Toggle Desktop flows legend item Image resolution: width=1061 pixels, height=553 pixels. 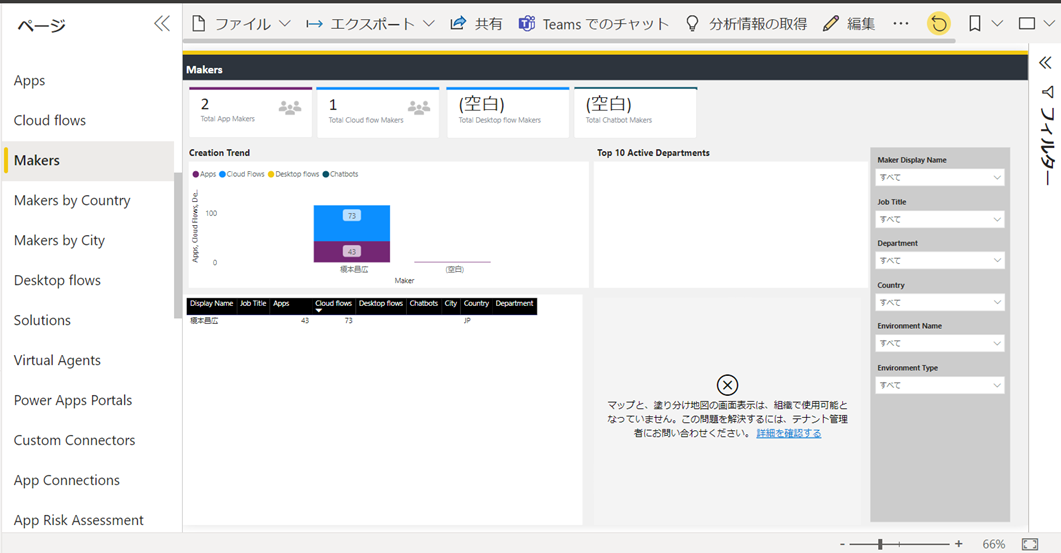pos(294,174)
